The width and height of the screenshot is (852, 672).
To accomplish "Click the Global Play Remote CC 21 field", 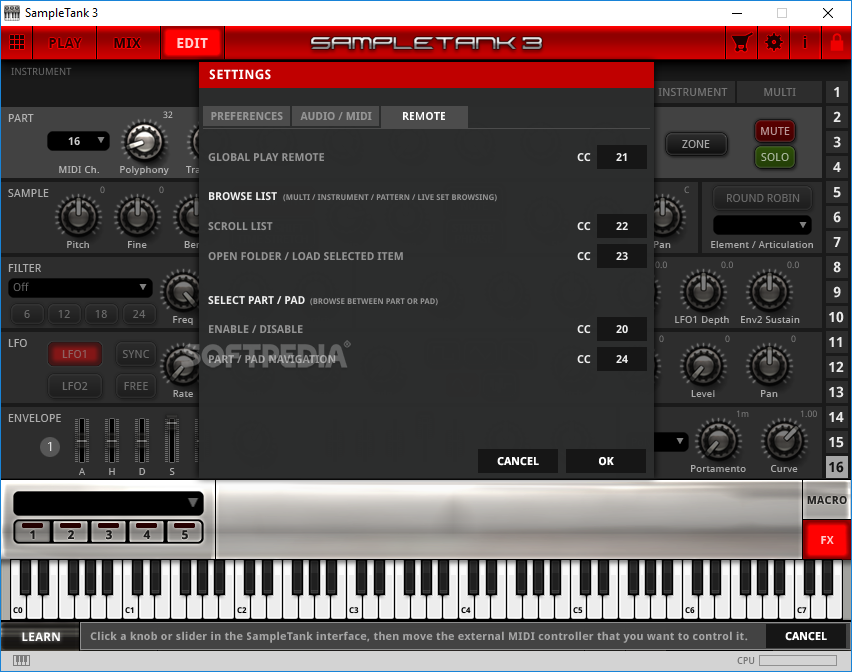I will 622,157.
